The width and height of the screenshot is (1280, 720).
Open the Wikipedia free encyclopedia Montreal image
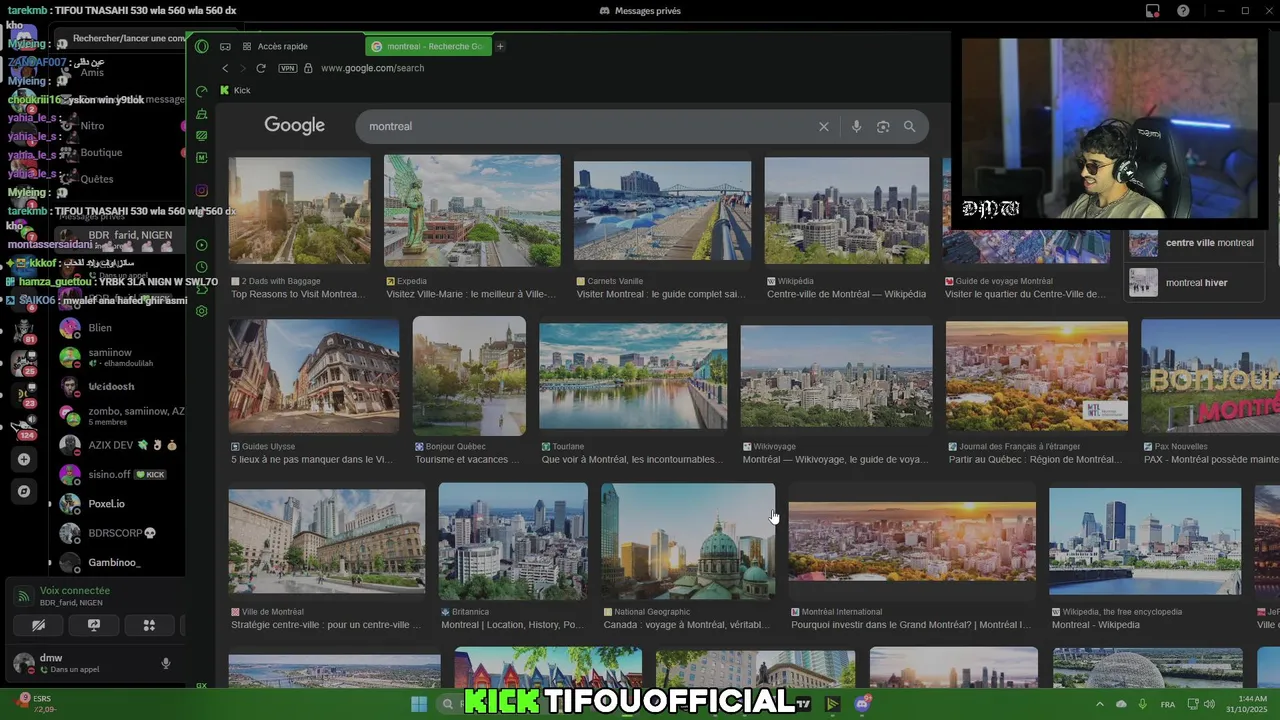(x=1145, y=541)
